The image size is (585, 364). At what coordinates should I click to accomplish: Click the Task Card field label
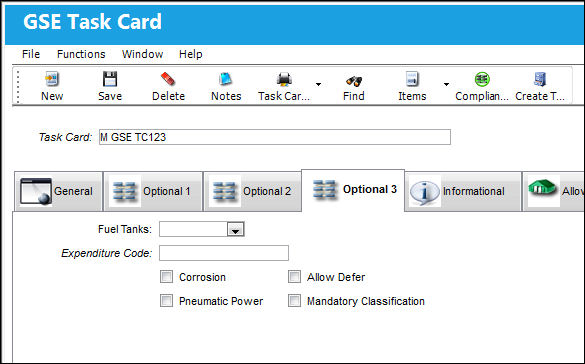click(x=65, y=137)
